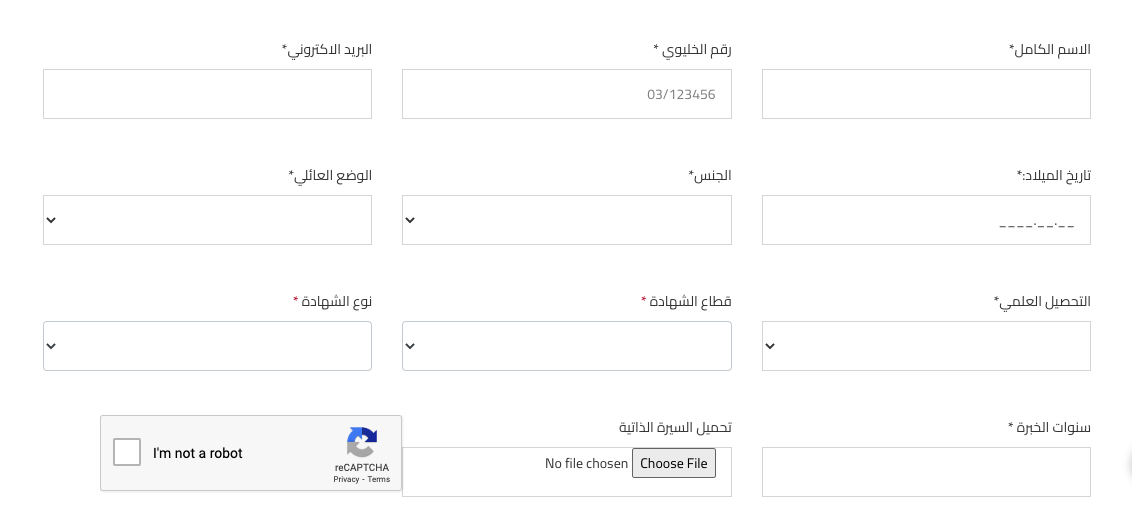Open the التحصيل العلمي dropdown

click(x=926, y=346)
